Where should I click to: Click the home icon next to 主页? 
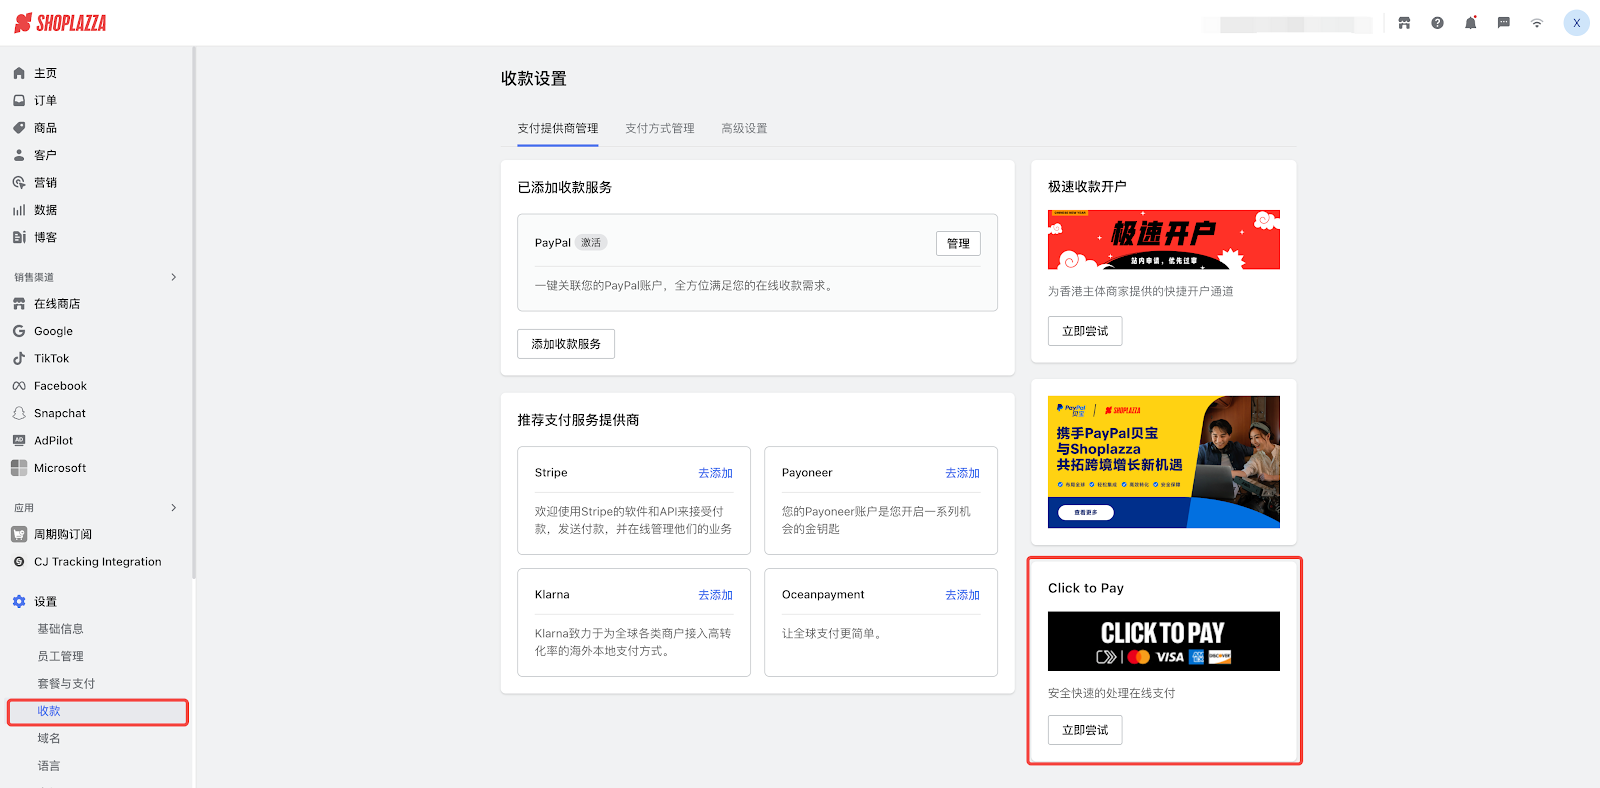(19, 73)
